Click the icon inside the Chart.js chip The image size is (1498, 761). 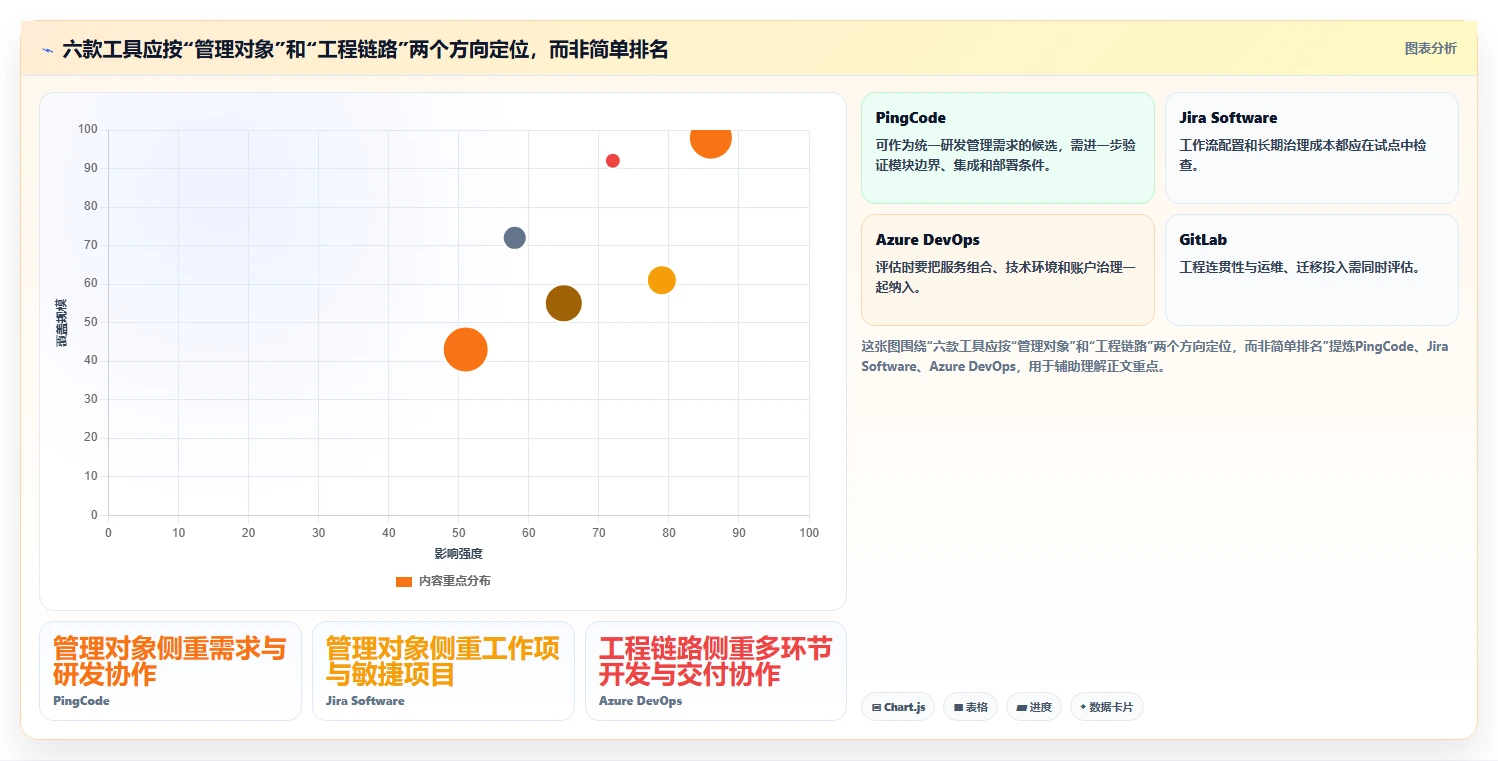click(877, 708)
